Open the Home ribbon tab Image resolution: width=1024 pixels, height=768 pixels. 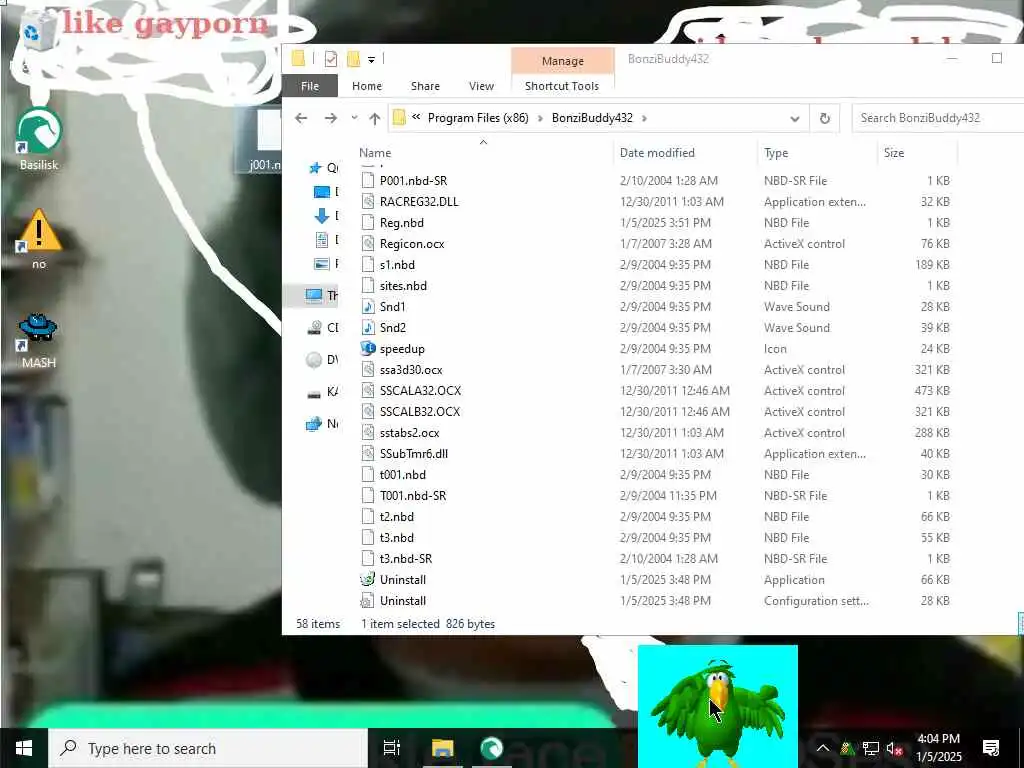click(x=367, y=86)
